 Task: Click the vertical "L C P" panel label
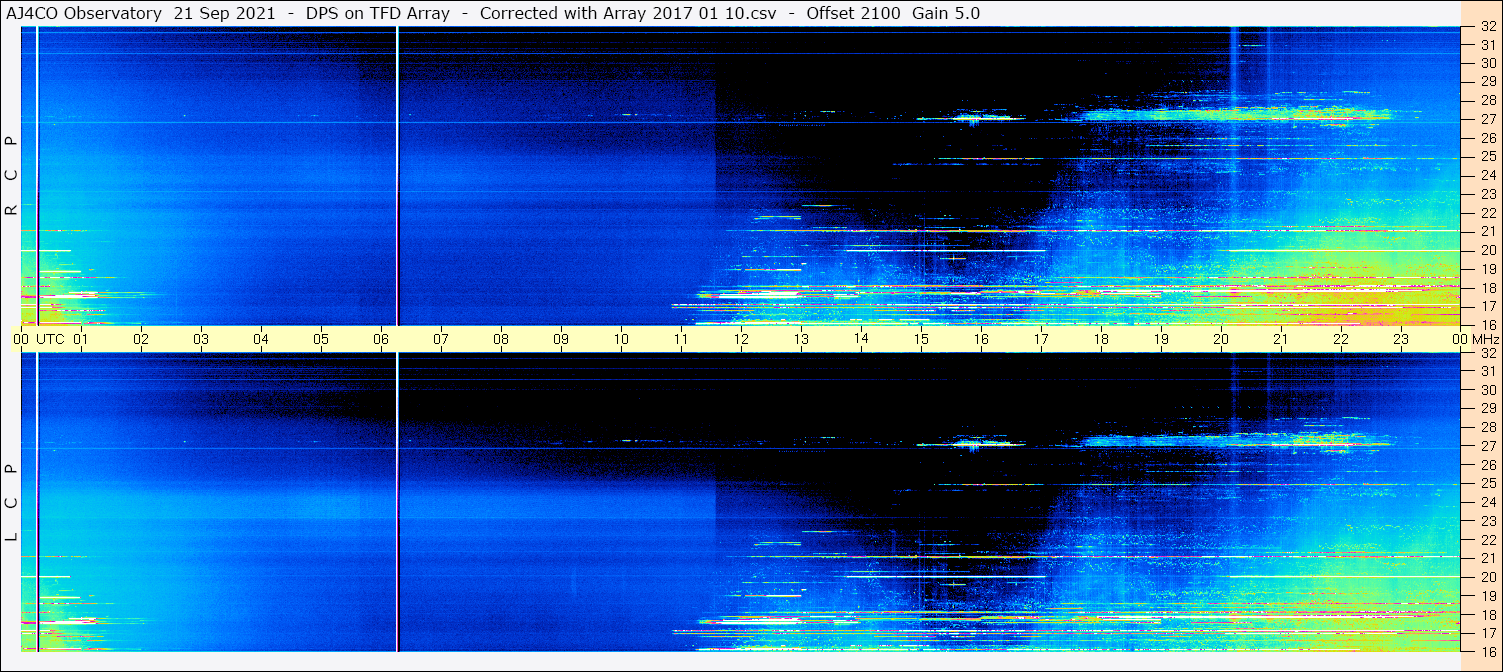(x=11, y=503)
